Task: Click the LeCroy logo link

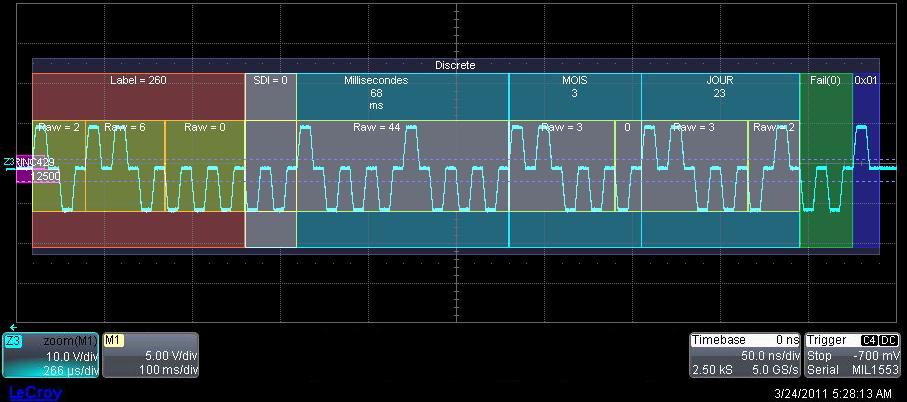Action: pos(35,393)
